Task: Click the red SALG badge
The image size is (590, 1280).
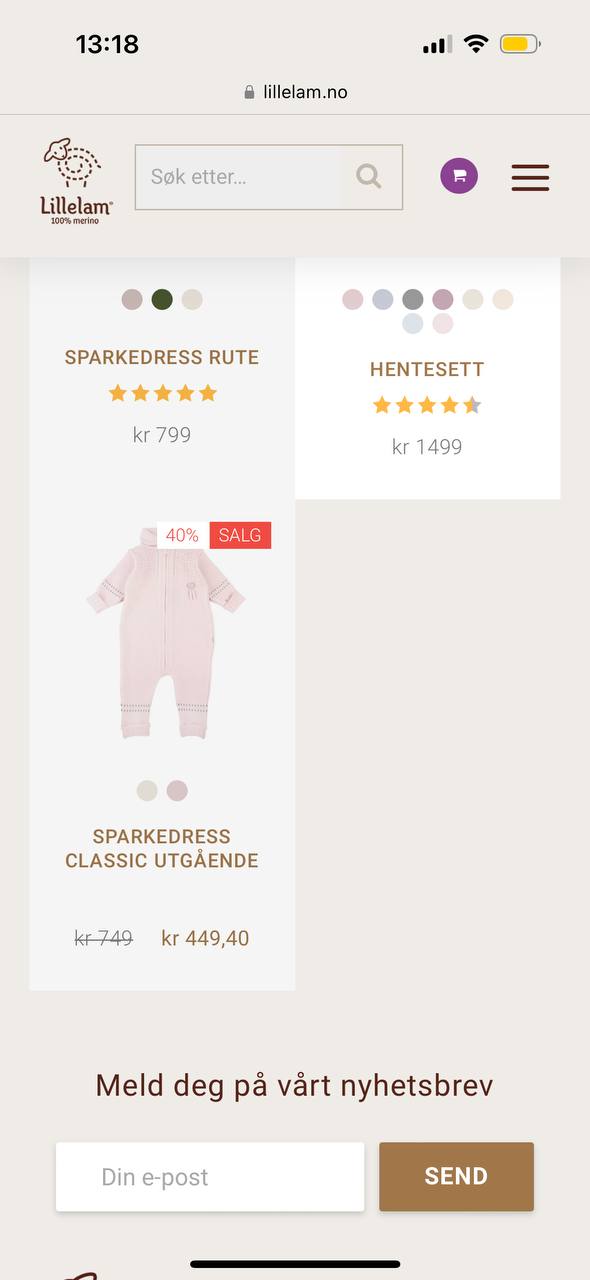Action: tap(240, 535)
